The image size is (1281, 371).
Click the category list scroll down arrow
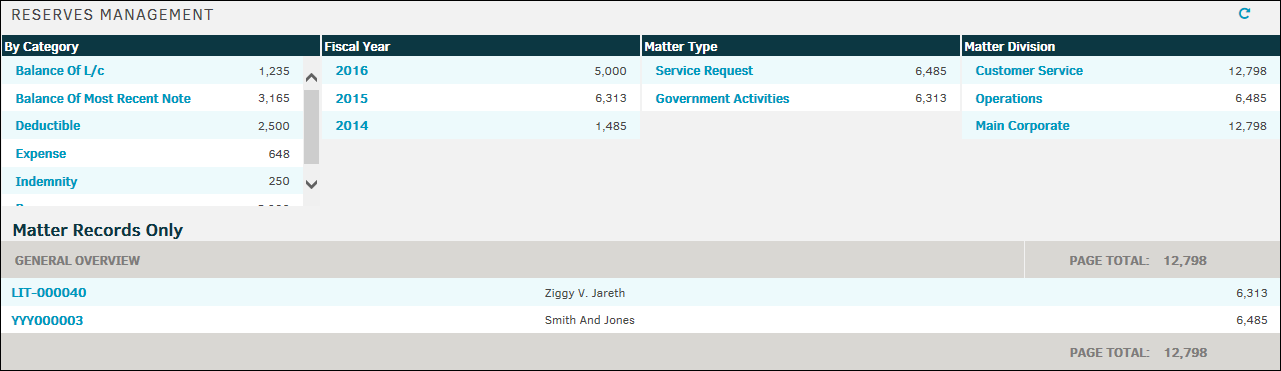(x=311, y=184)
